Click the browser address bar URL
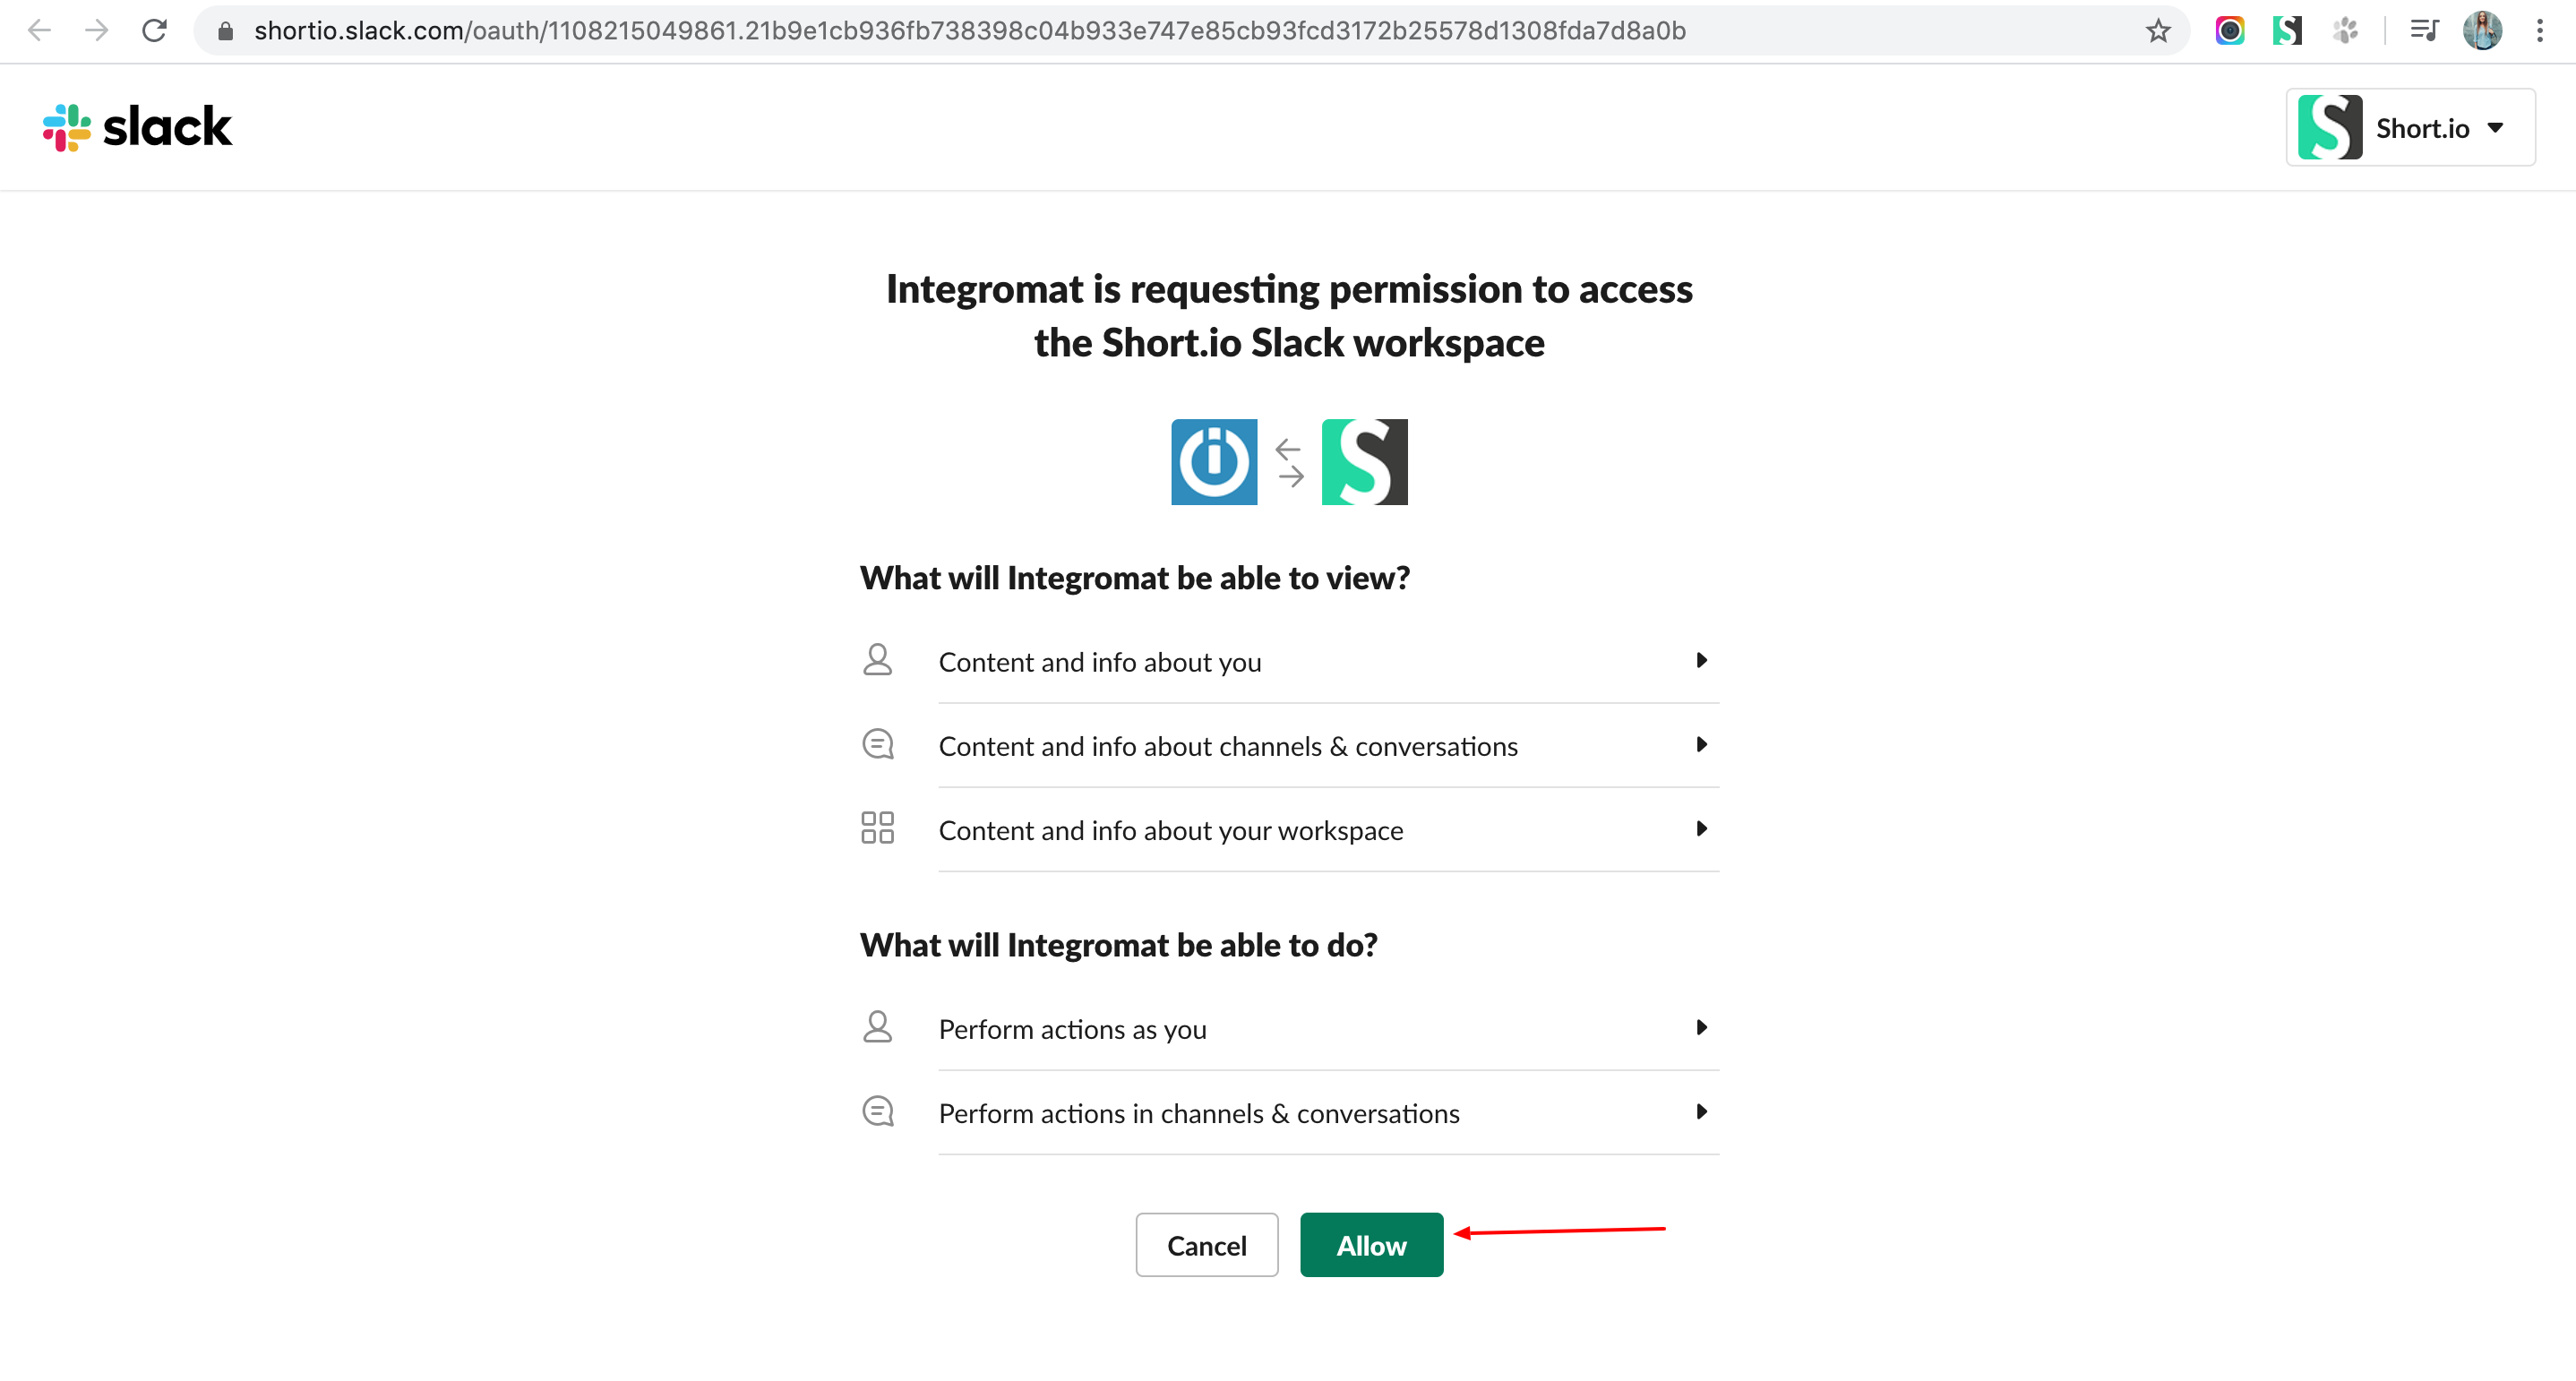This screenshot has height=1381, width=2576. [x=969, y=31]
